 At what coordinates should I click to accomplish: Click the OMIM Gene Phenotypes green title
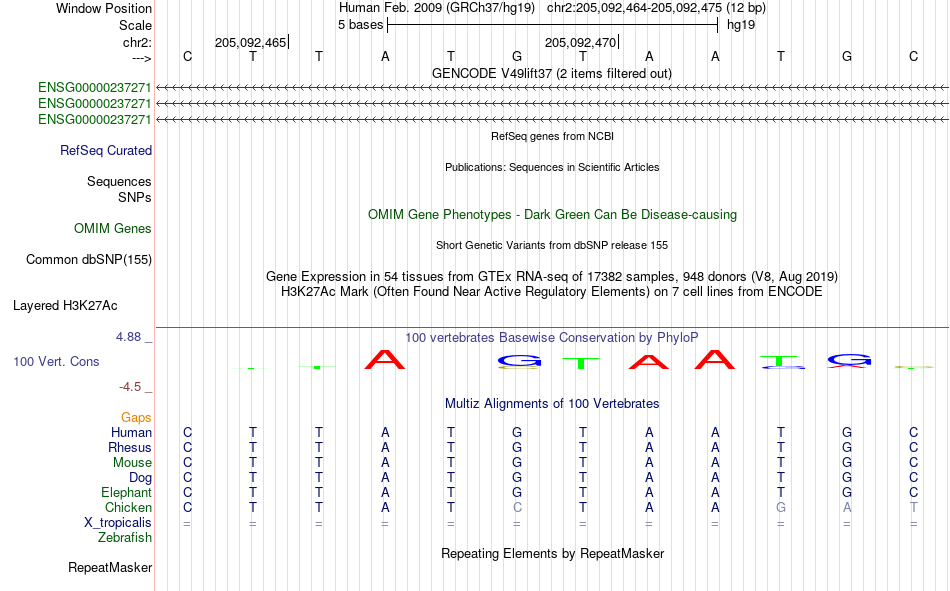pos(552,215)
